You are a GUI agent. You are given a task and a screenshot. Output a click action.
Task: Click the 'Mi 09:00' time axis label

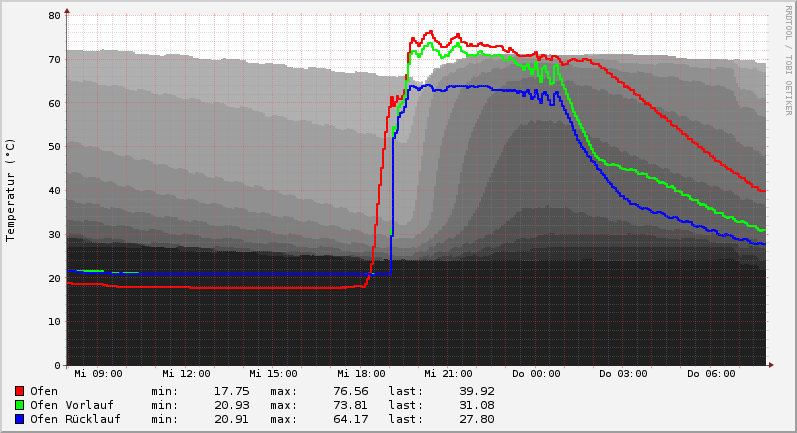[98, 374]
